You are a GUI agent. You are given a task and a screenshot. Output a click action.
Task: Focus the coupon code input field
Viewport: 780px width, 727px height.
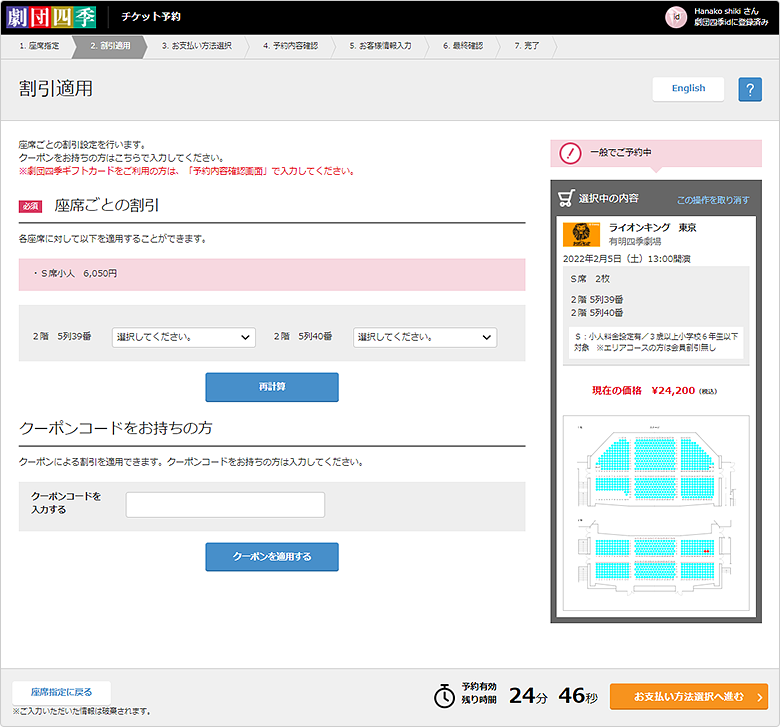click(x=225, y=505)
